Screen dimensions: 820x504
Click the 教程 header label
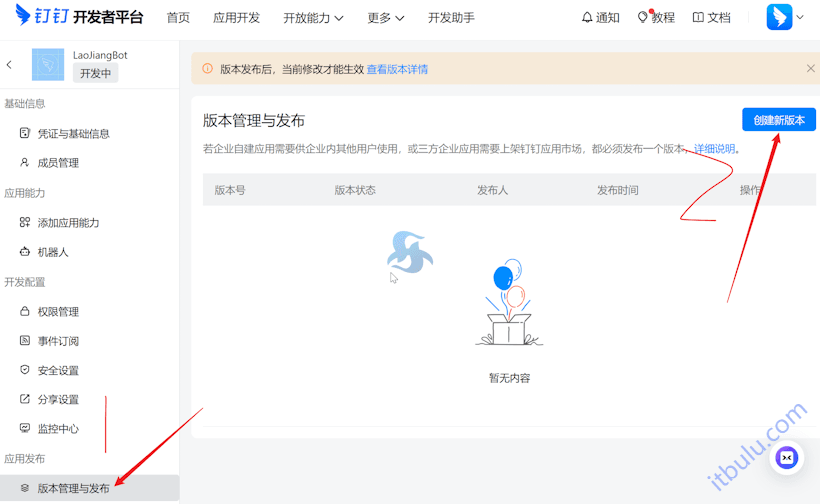point(663,18)
